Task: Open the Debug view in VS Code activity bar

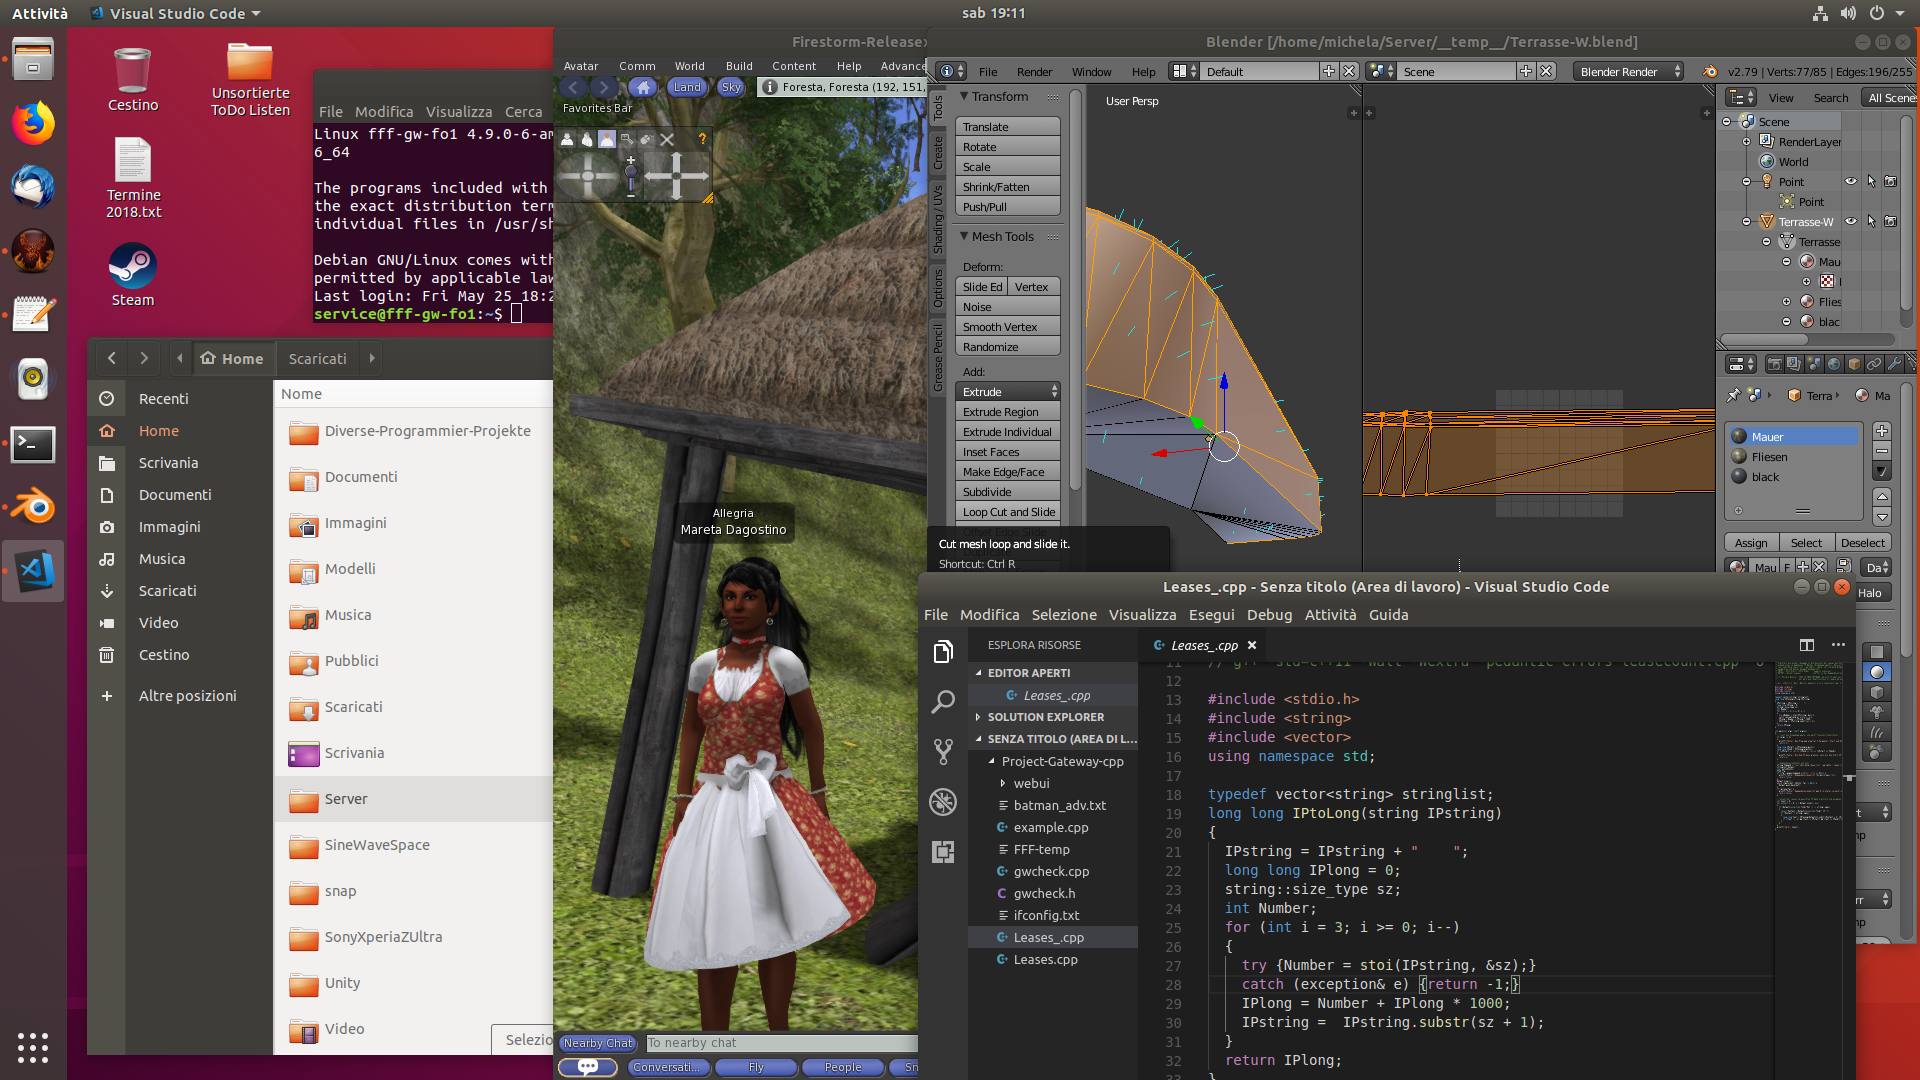Action: click(943, 802)
